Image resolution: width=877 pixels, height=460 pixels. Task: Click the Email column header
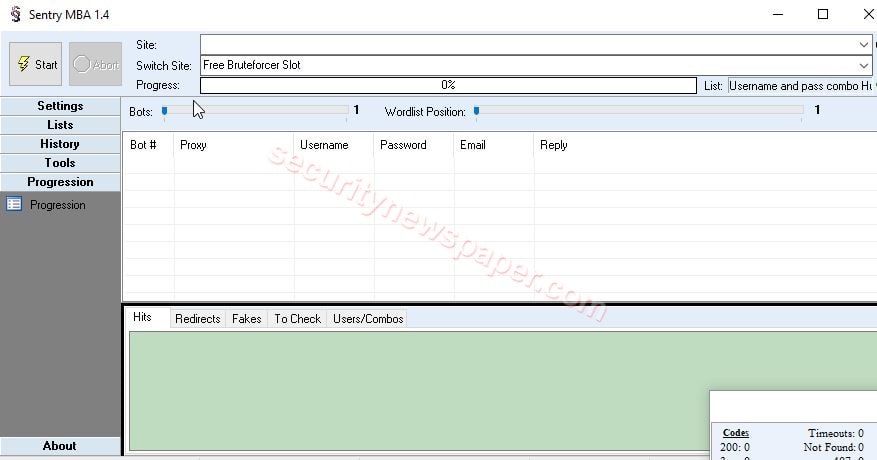coord(494,145)
